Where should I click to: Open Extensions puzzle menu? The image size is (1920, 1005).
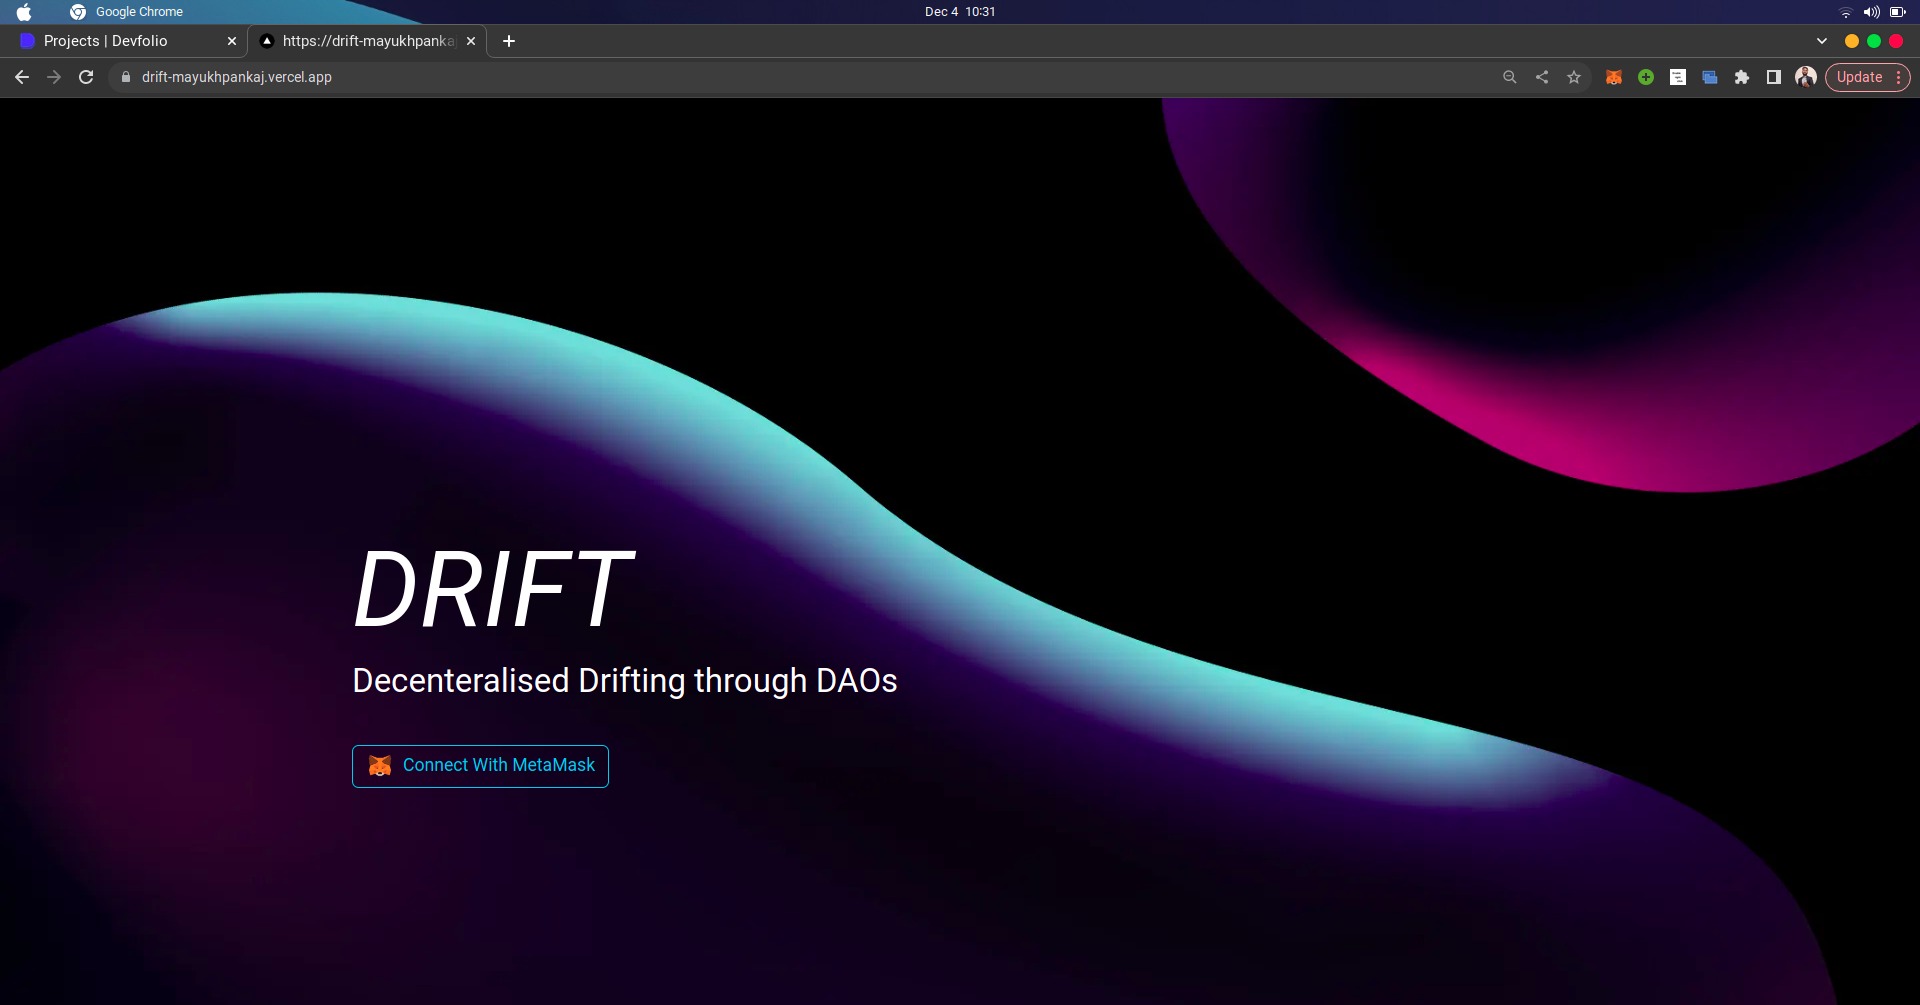pos(1742,77)
